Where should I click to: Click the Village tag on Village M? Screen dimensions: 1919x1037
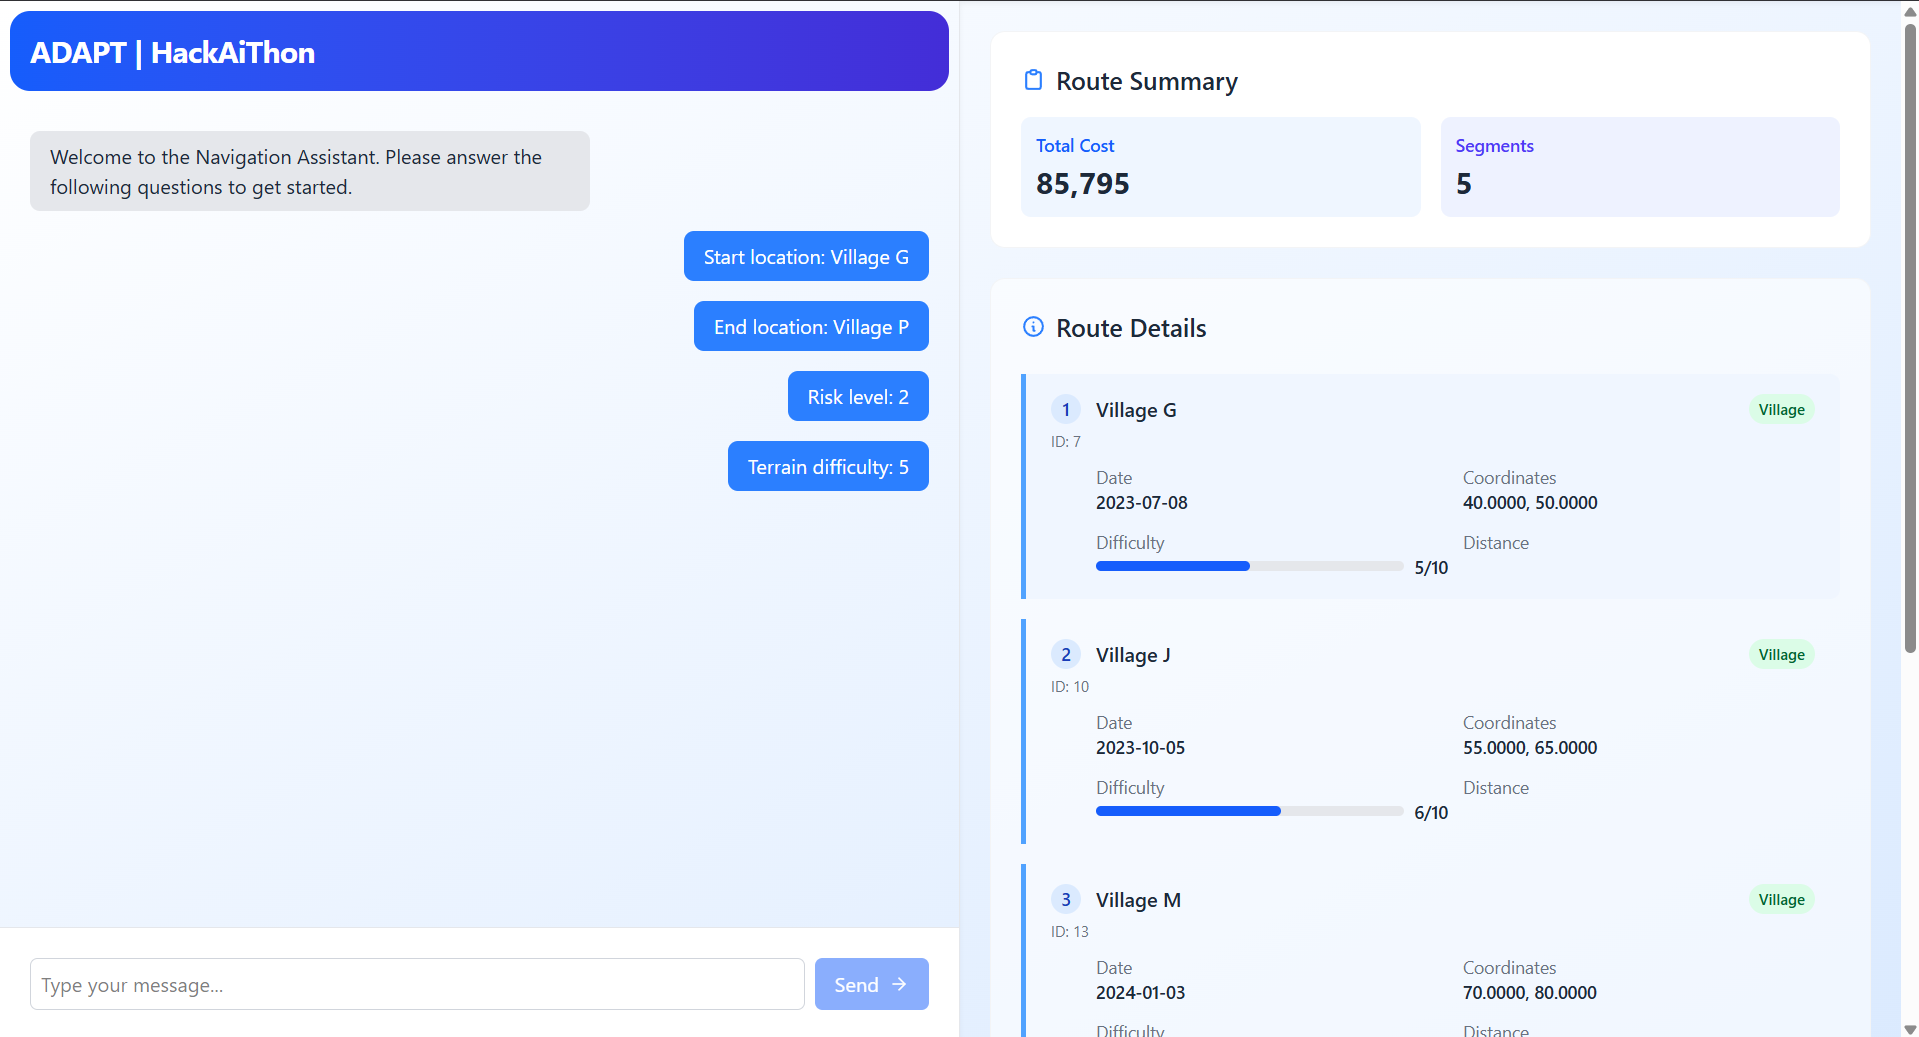[1781, 900]
